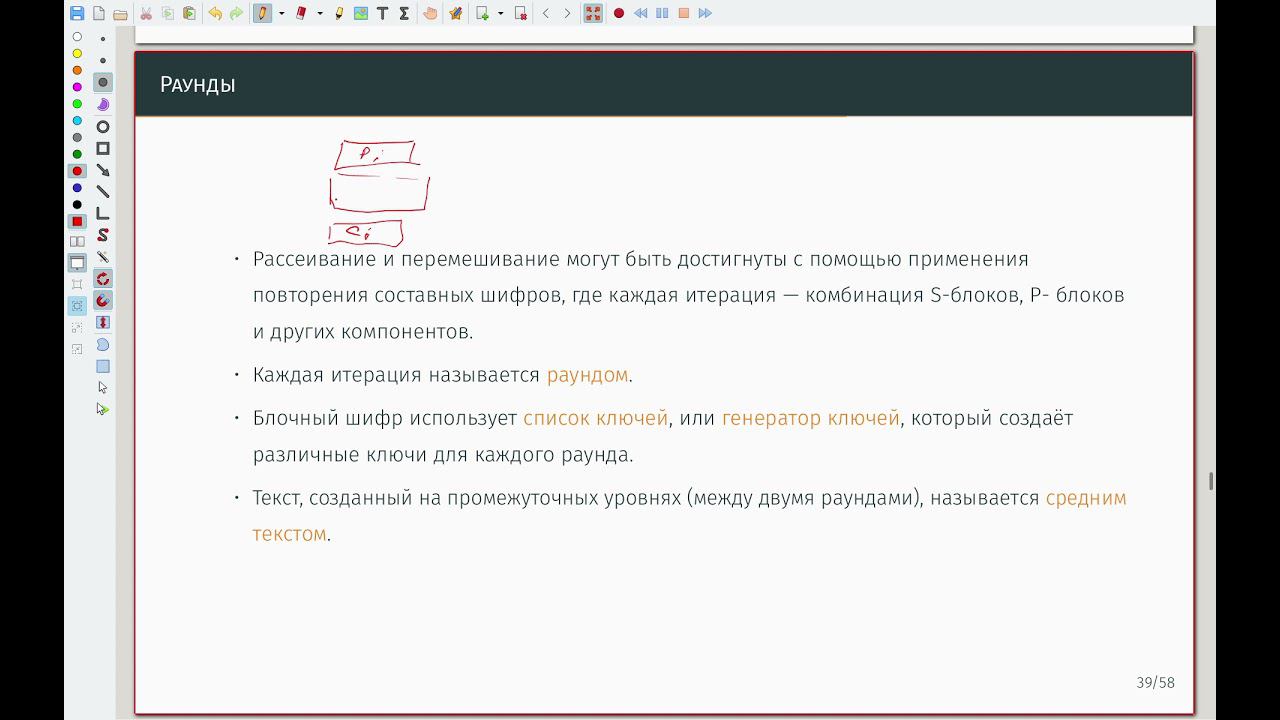Pause audio playback

click(662, 14)
